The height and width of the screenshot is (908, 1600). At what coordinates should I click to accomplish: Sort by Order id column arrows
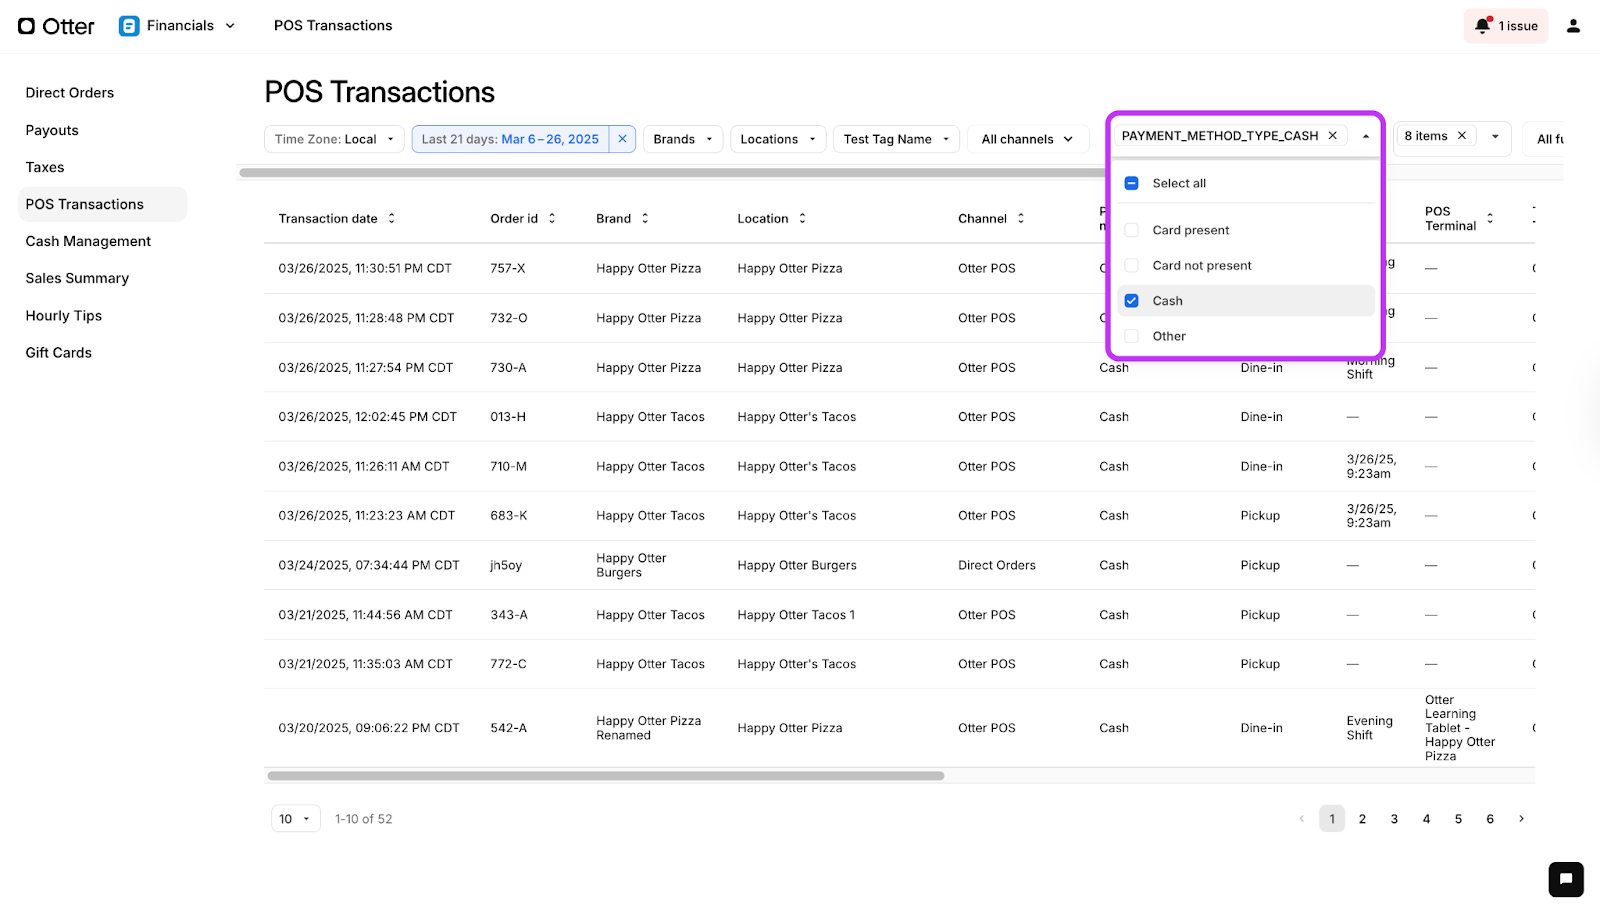click(552, 218)
